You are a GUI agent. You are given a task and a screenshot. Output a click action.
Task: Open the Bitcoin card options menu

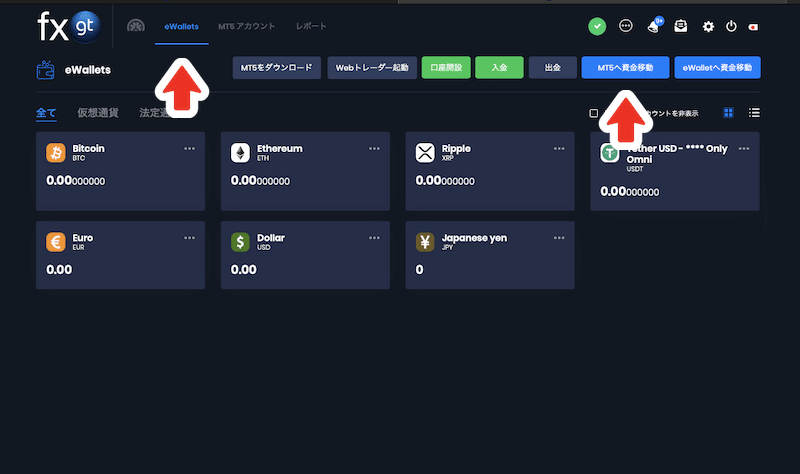coord(189,148)
